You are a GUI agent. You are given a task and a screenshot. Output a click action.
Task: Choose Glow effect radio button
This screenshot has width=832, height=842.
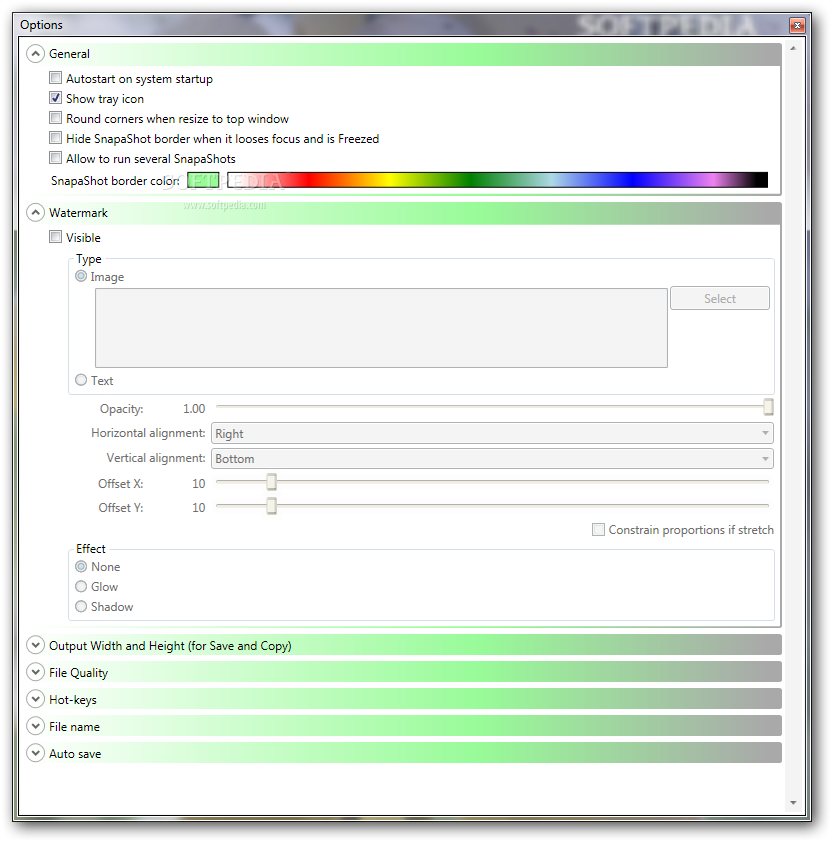pos(81,586)
